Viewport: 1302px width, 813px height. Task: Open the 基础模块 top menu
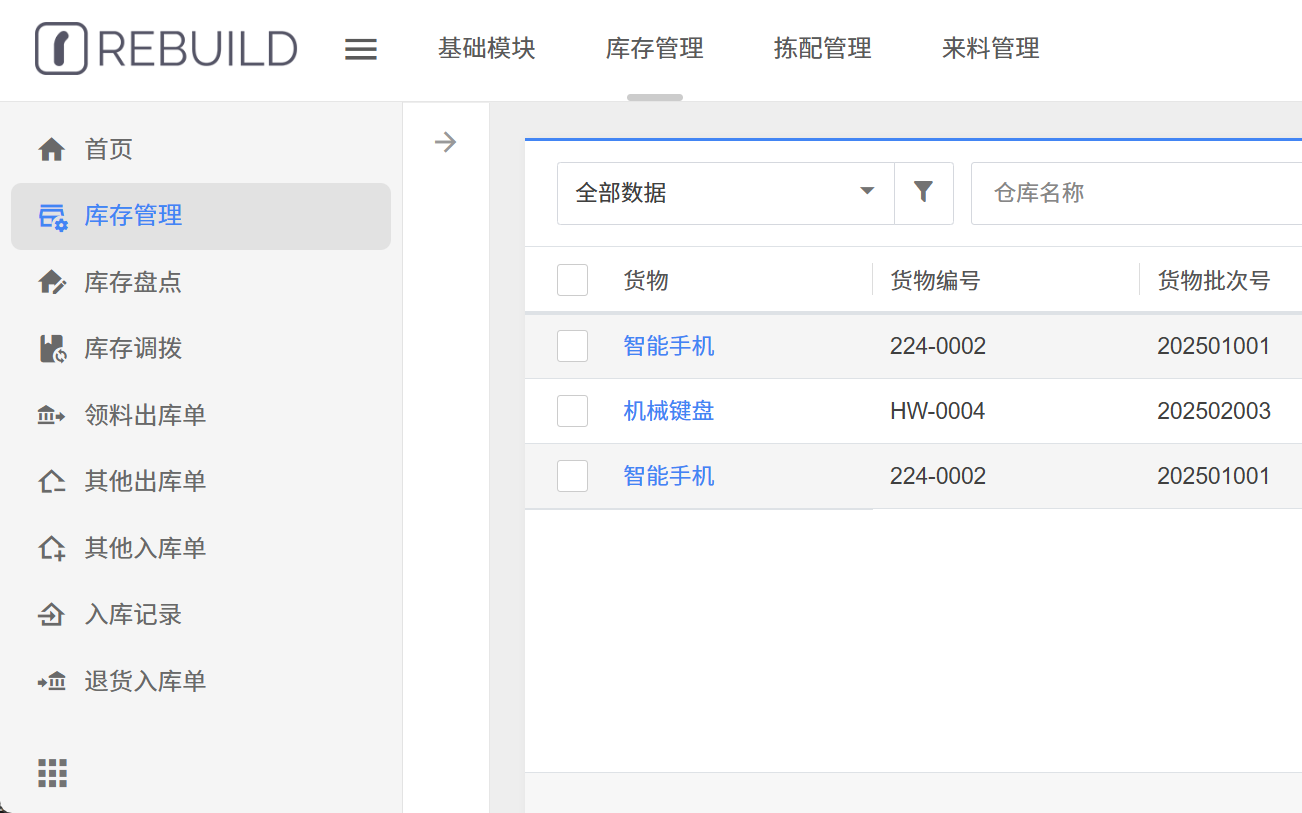click(487, 48)
